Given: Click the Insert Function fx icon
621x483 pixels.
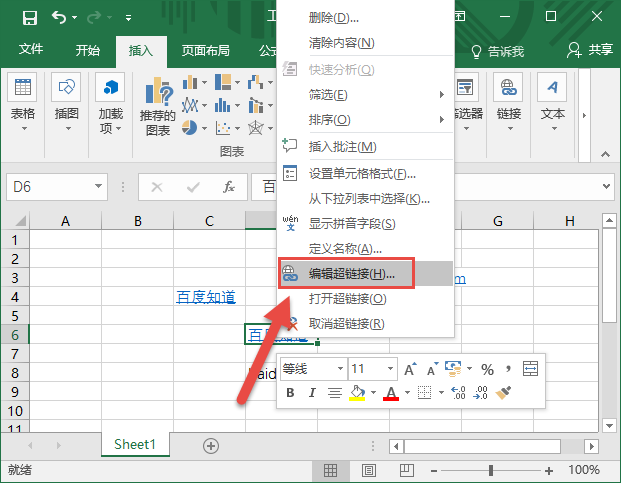Looking at the screenshot, I should [229, 187].
